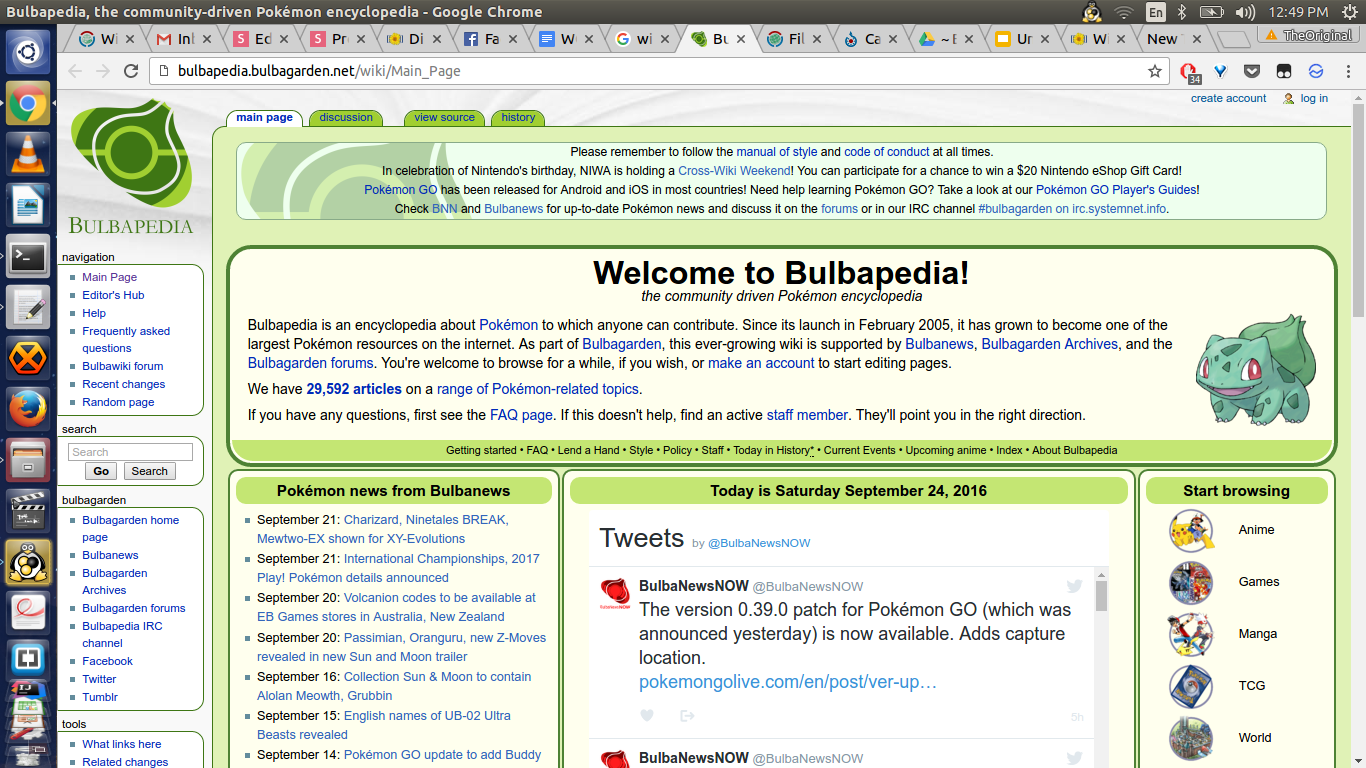Click the sidebar Search input field

130,452
